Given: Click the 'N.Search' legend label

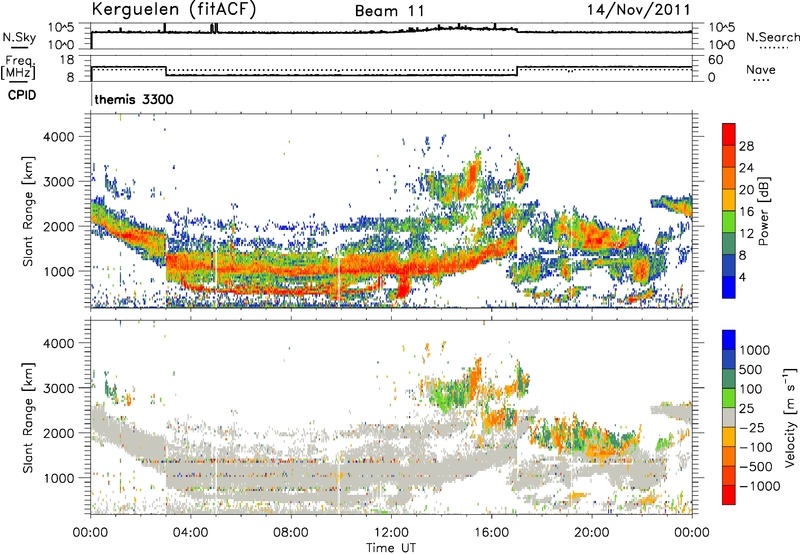Looking at the screenshot, I should click(x=773, y=37).
